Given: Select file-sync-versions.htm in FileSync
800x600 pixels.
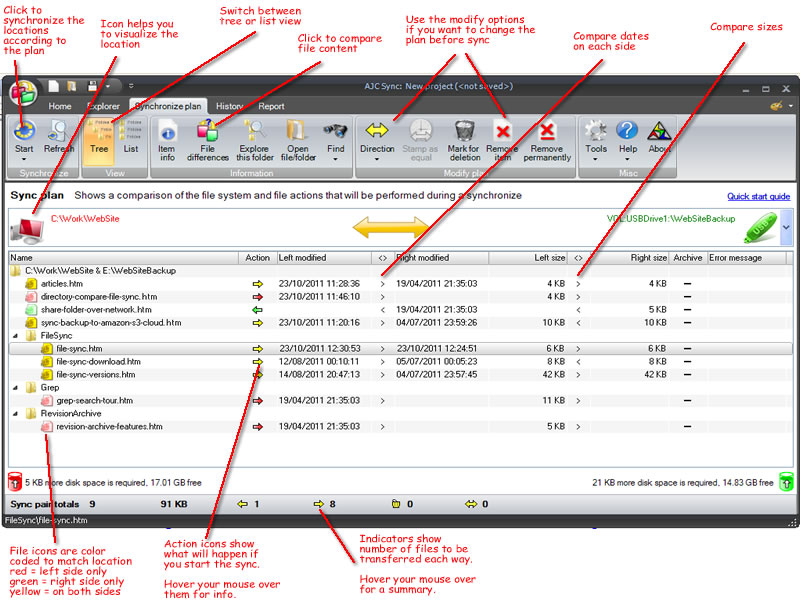Looking at the screenshot, I should pos(401,374).
